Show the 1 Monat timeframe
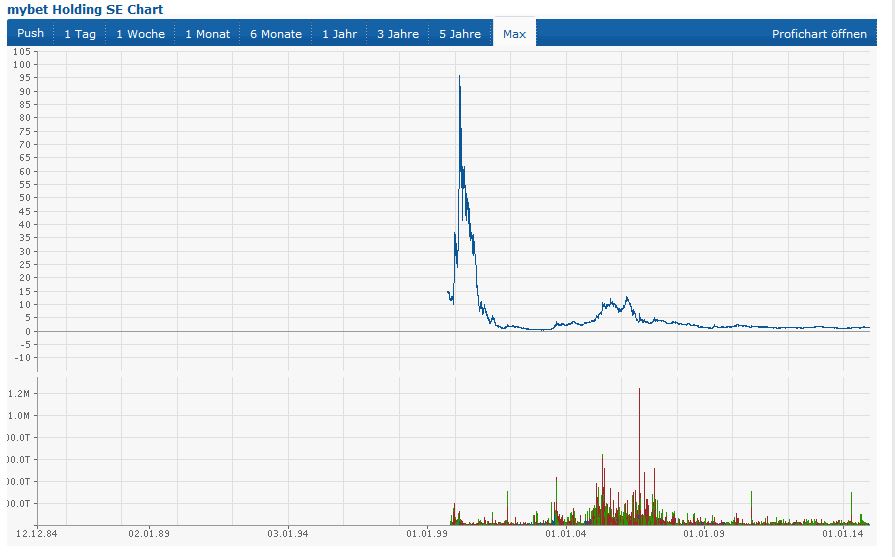The image size is (895, 557). [207, 34]
